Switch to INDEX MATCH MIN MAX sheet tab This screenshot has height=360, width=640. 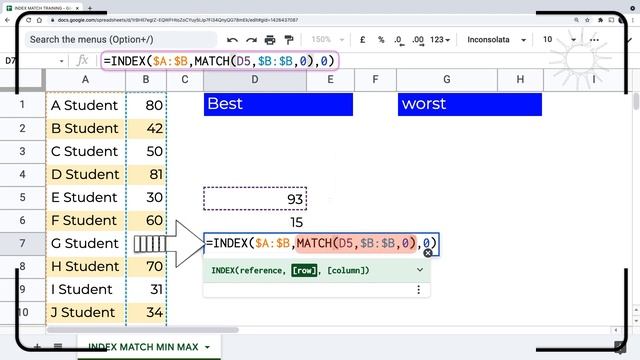143,347
